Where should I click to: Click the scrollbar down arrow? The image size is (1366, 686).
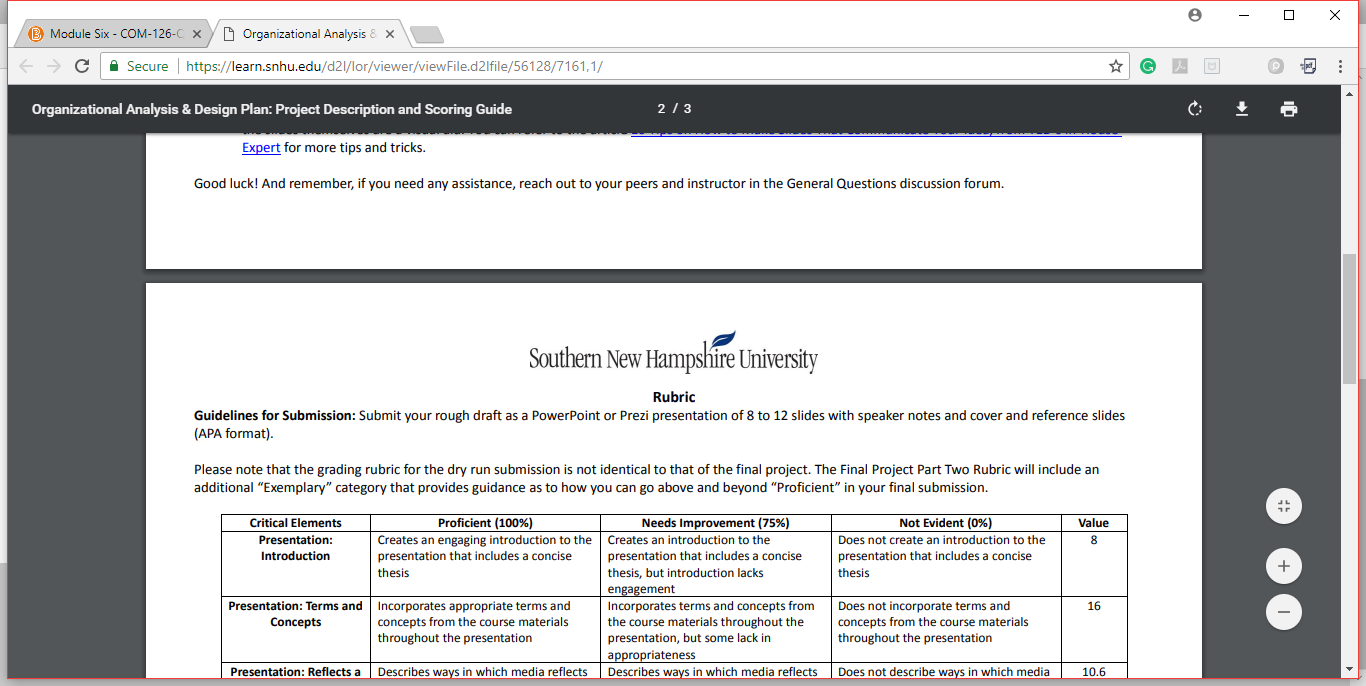(1350, 668)
